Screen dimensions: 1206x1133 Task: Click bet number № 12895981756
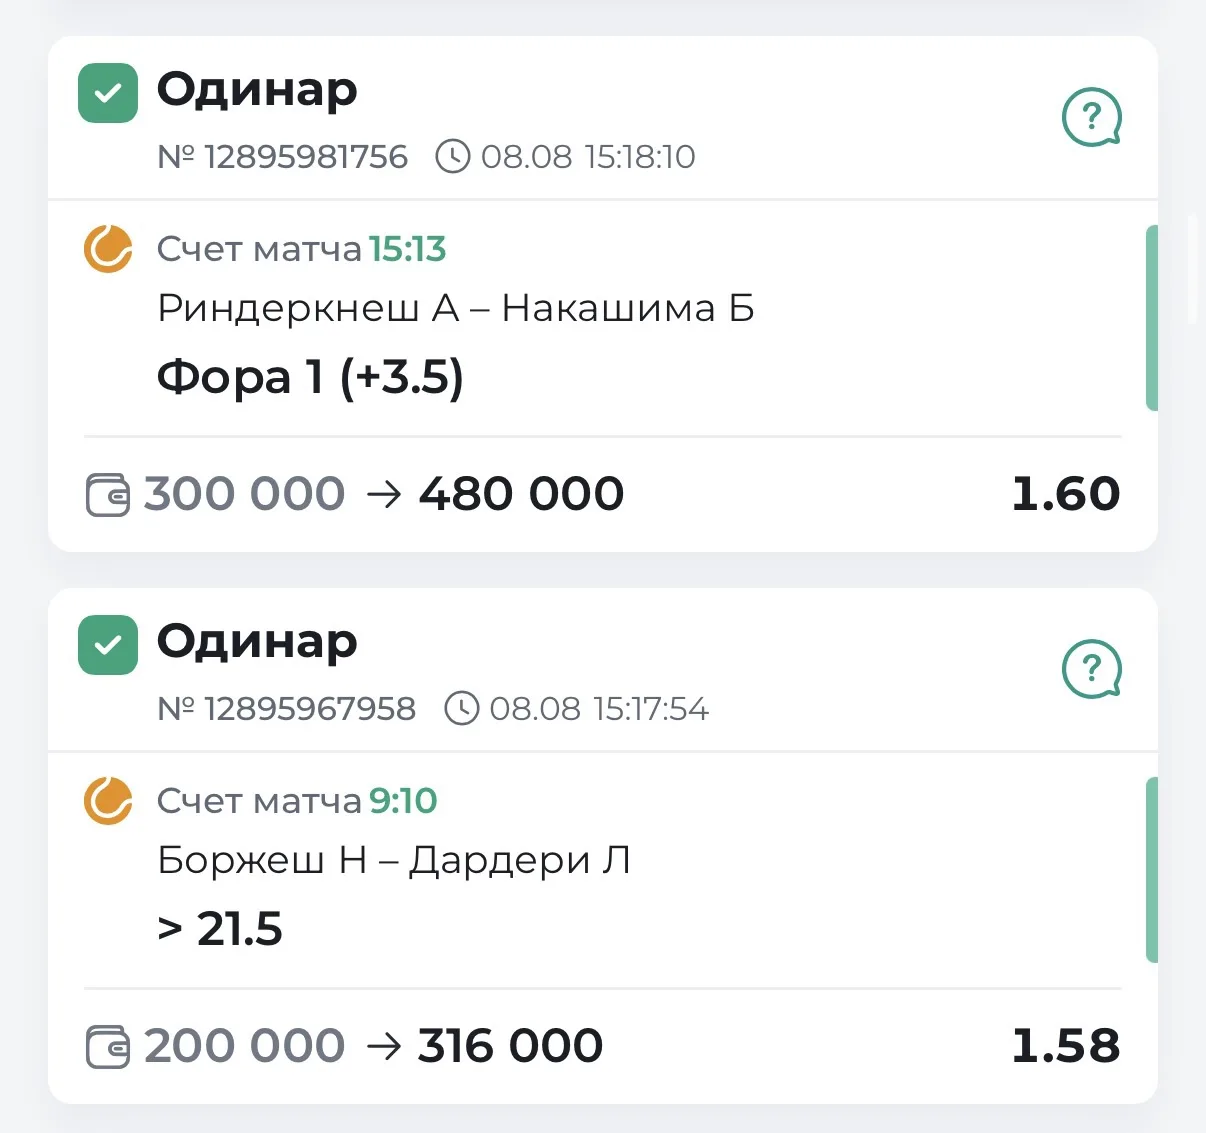pos(283,157)
